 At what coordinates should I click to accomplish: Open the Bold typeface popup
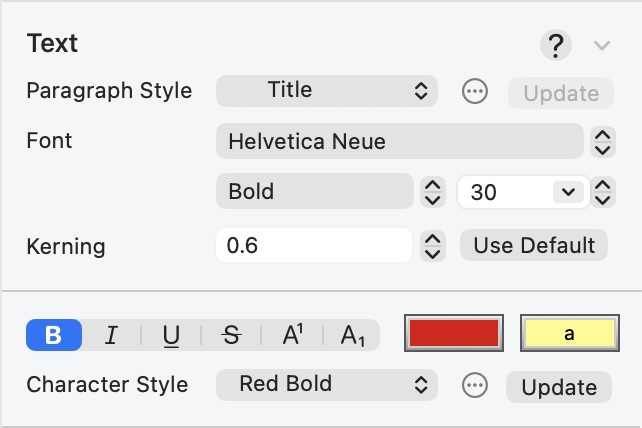tap(315, 191)
